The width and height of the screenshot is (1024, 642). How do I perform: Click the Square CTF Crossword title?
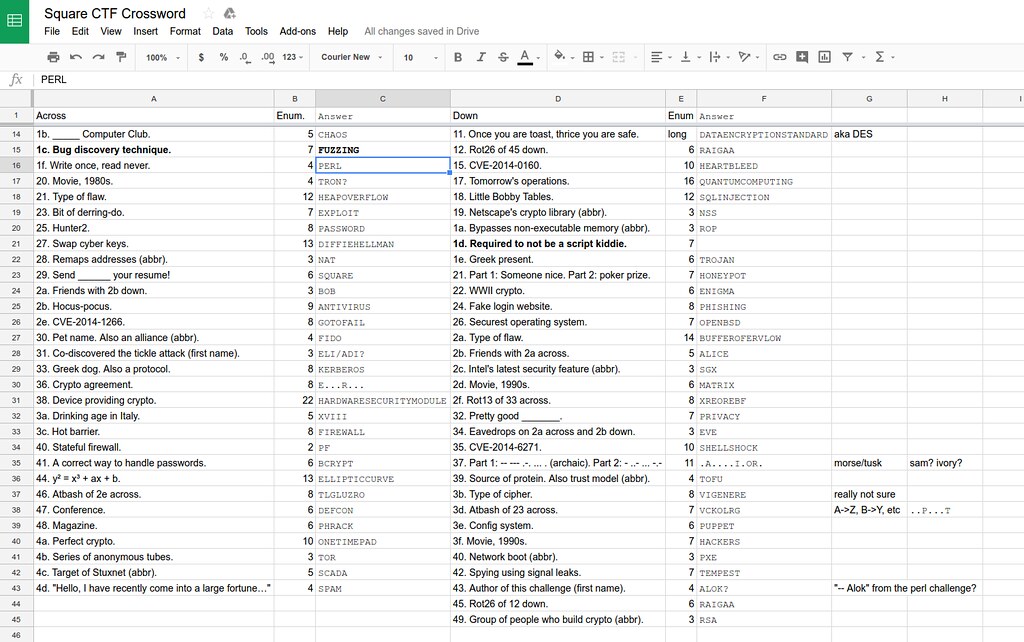[x=115, y=14]
